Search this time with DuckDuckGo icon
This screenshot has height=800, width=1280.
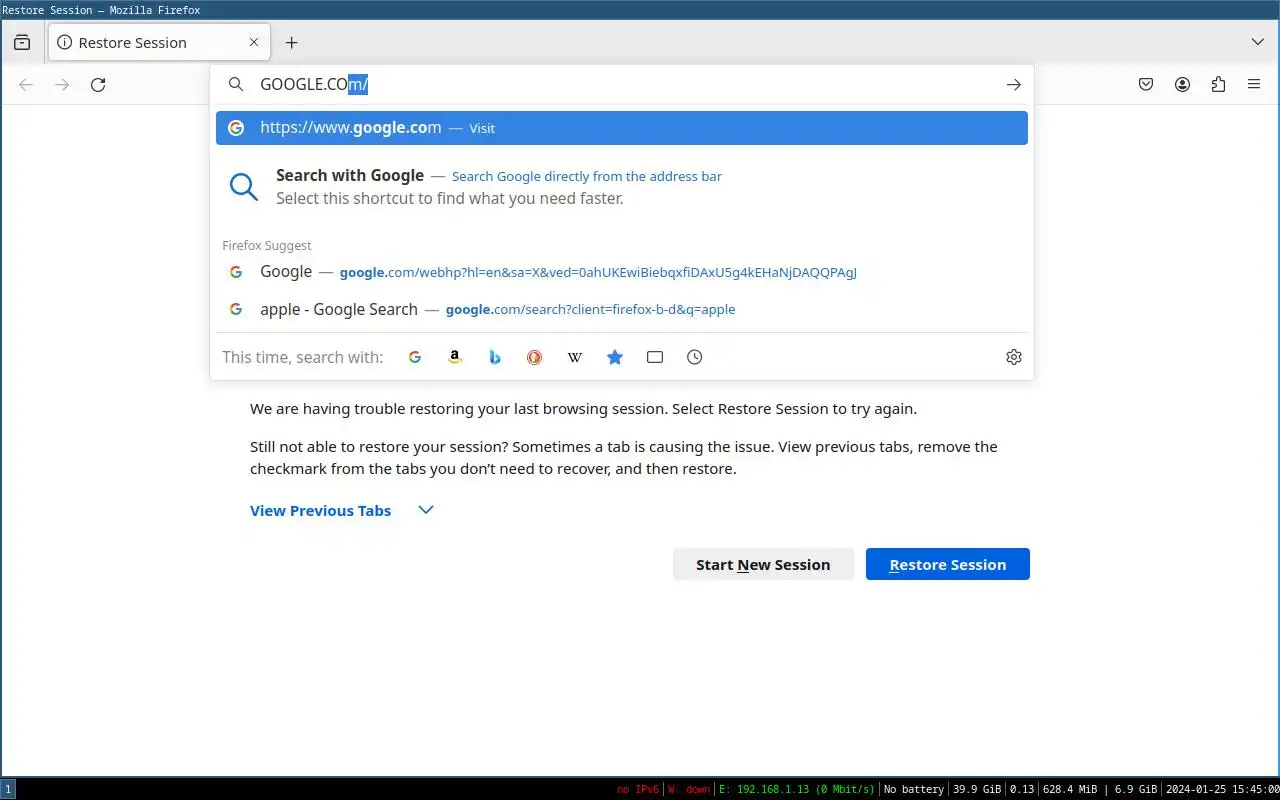535,357
